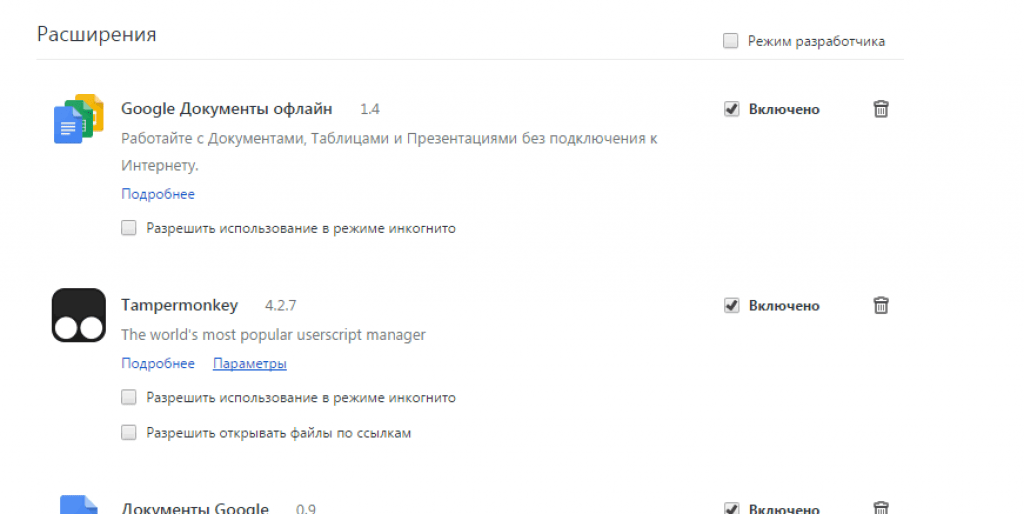Click the Расширения page heading
Screen dimensions: 1024x514
[x=97, y=34]
